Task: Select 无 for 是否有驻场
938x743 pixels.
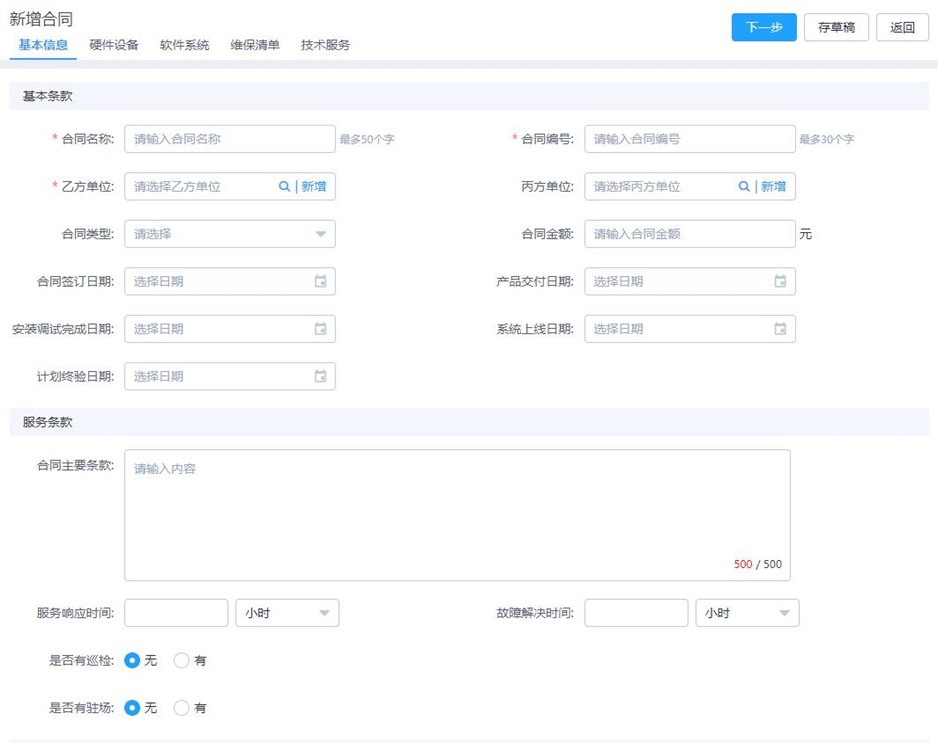Action: point(132,708)
